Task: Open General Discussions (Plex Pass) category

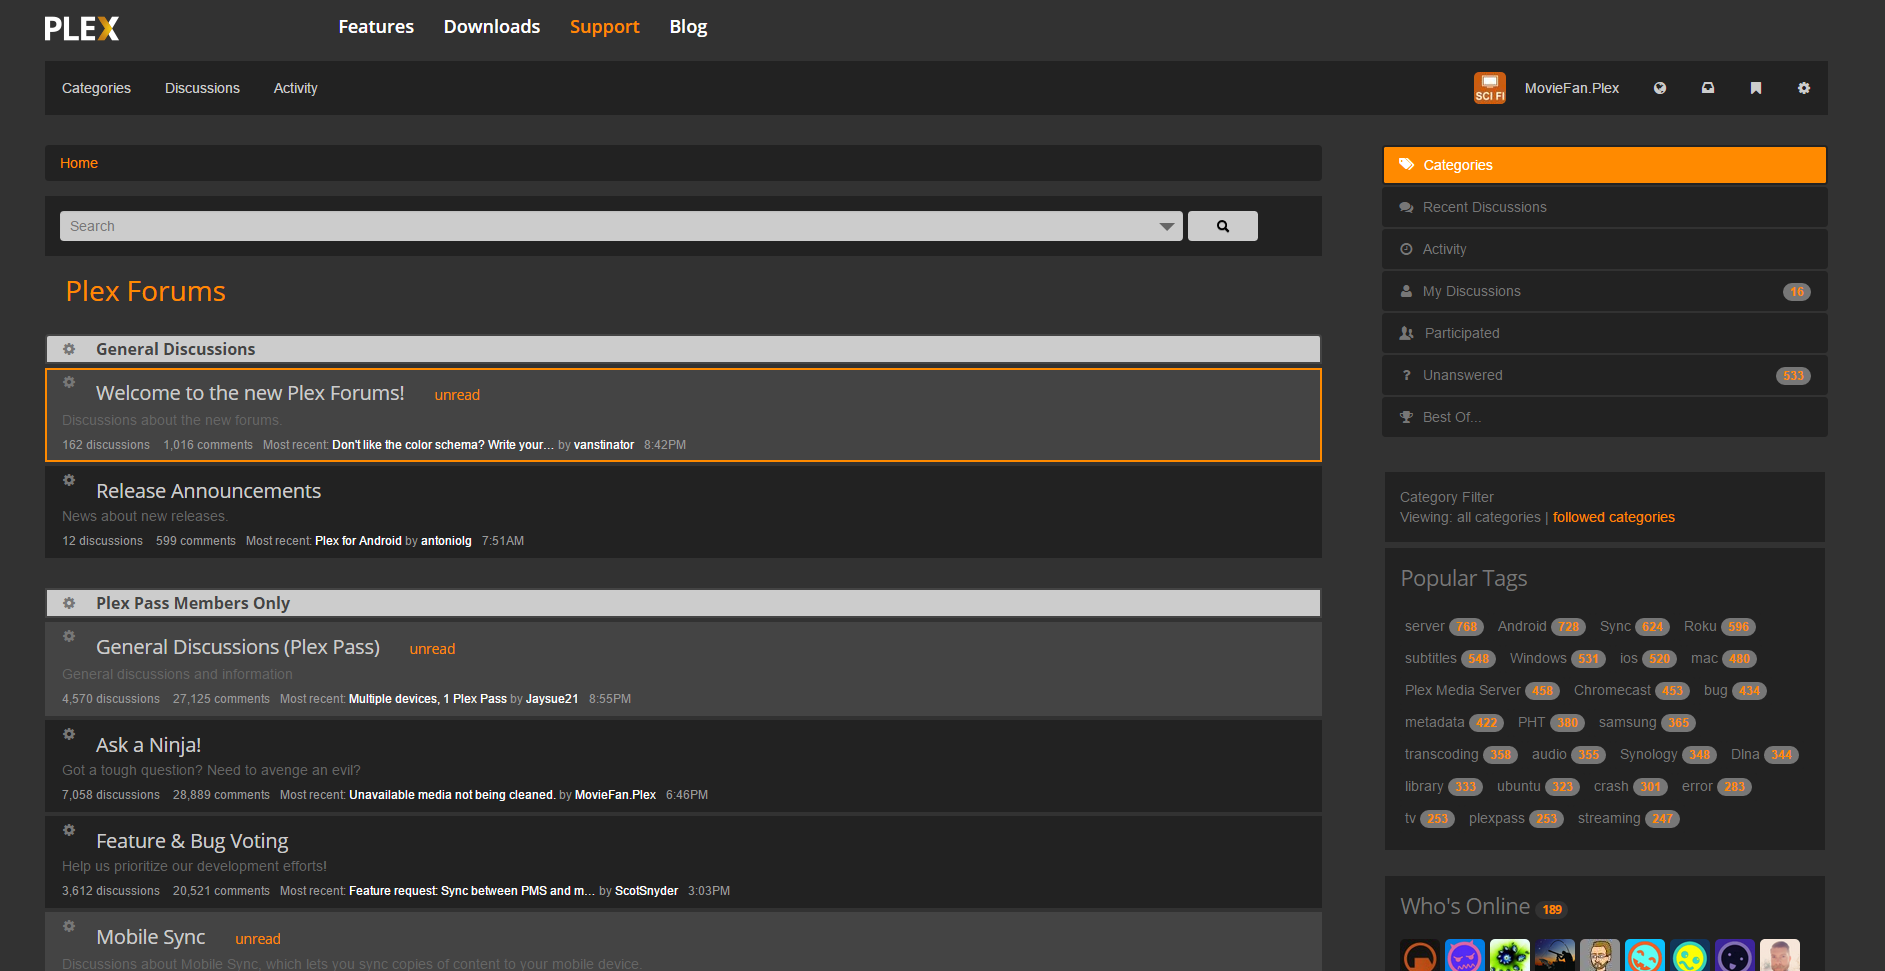Action: pos(238,647)
